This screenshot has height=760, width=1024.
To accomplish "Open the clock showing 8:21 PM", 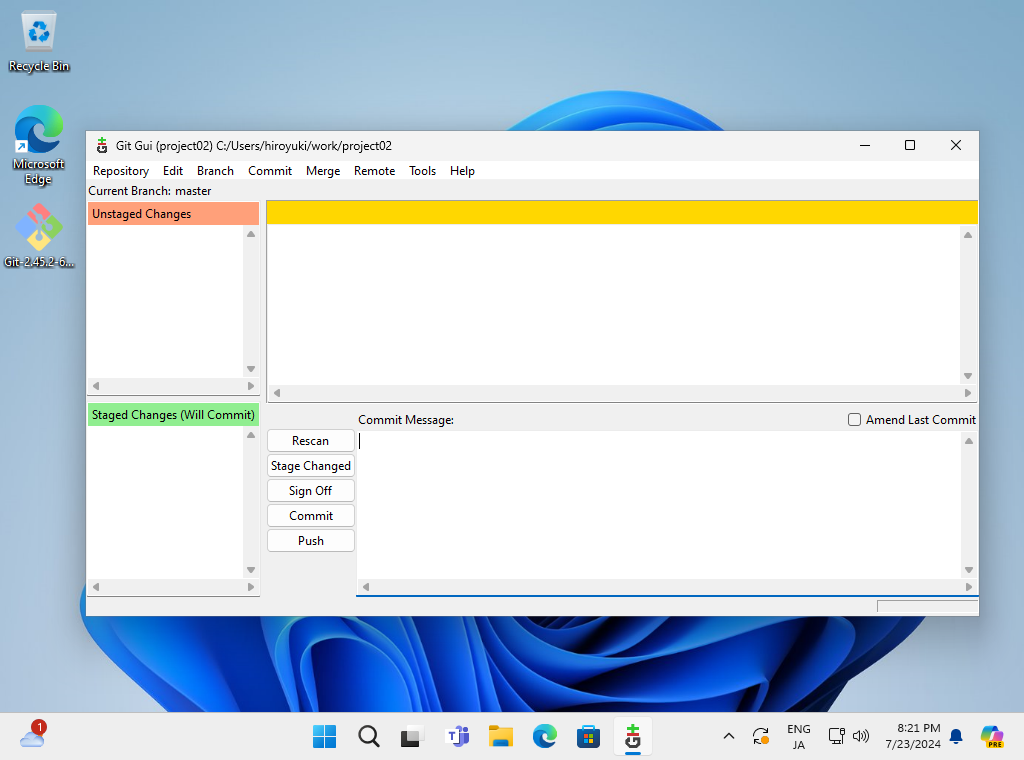I will pos(913,736).
